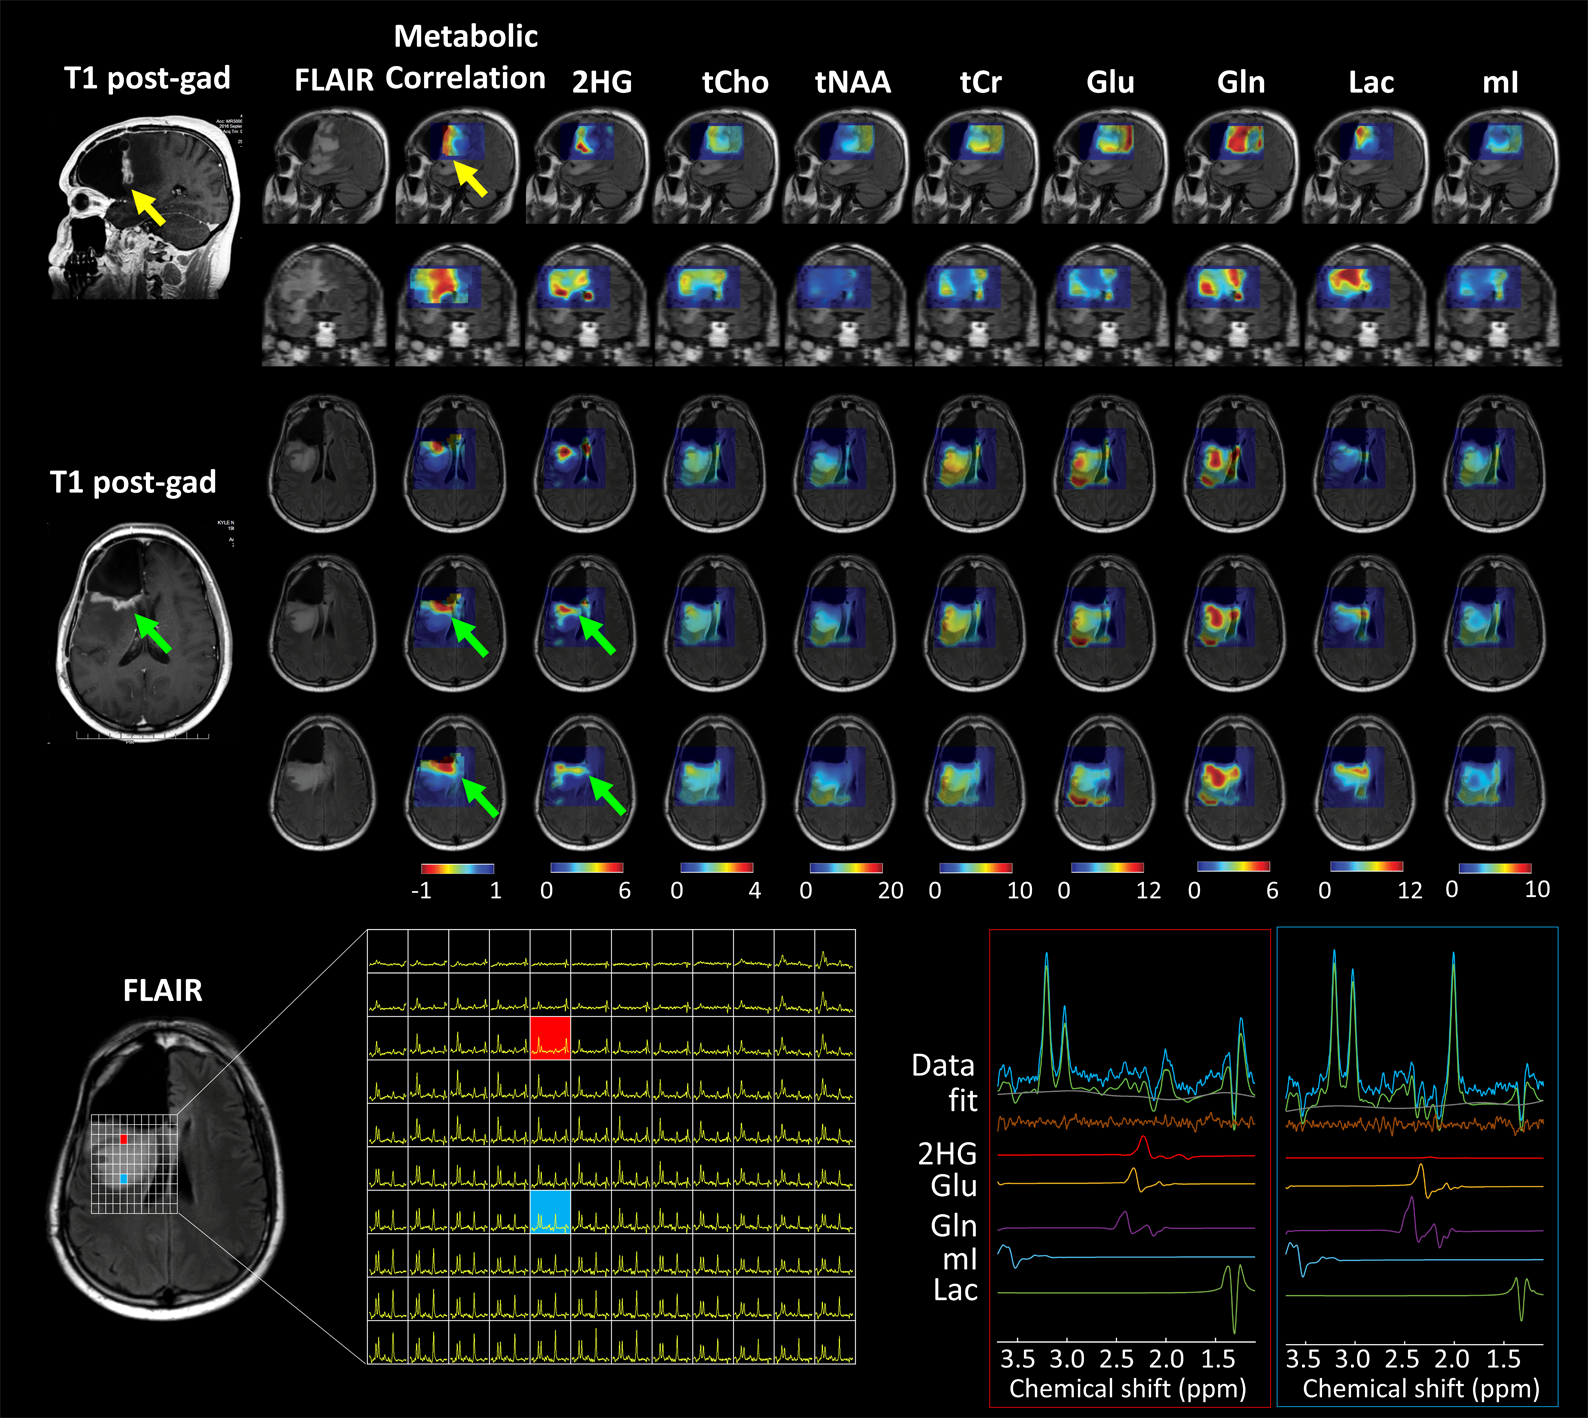Select the blue highlighted voxel in the spectral grid
Image resolution: width=1588 pixels, height=1418 pixels.
pos(550,1211)
